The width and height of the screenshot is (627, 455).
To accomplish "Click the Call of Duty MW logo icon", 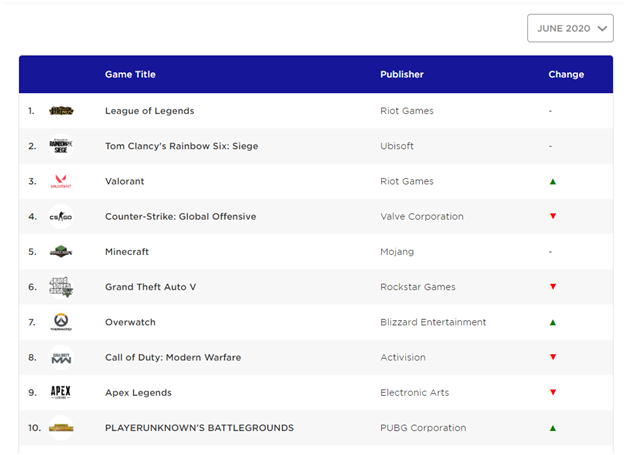I will 61,357.
